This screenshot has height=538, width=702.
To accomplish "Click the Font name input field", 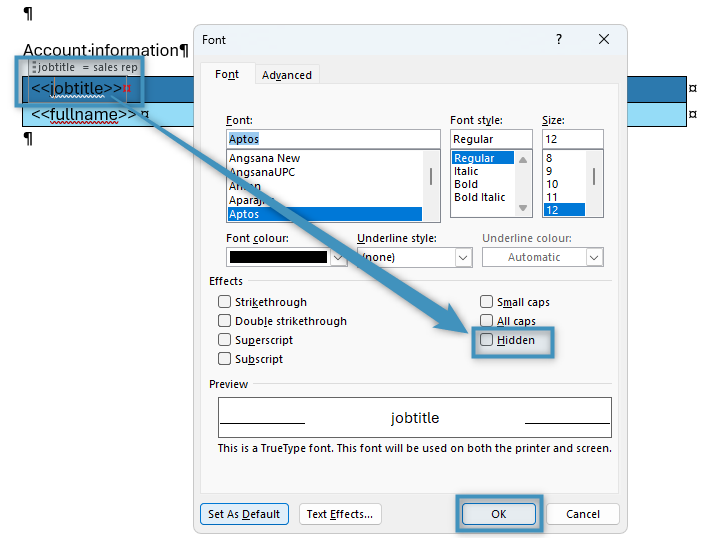I will pyautogui.click(x=333, y=139).
